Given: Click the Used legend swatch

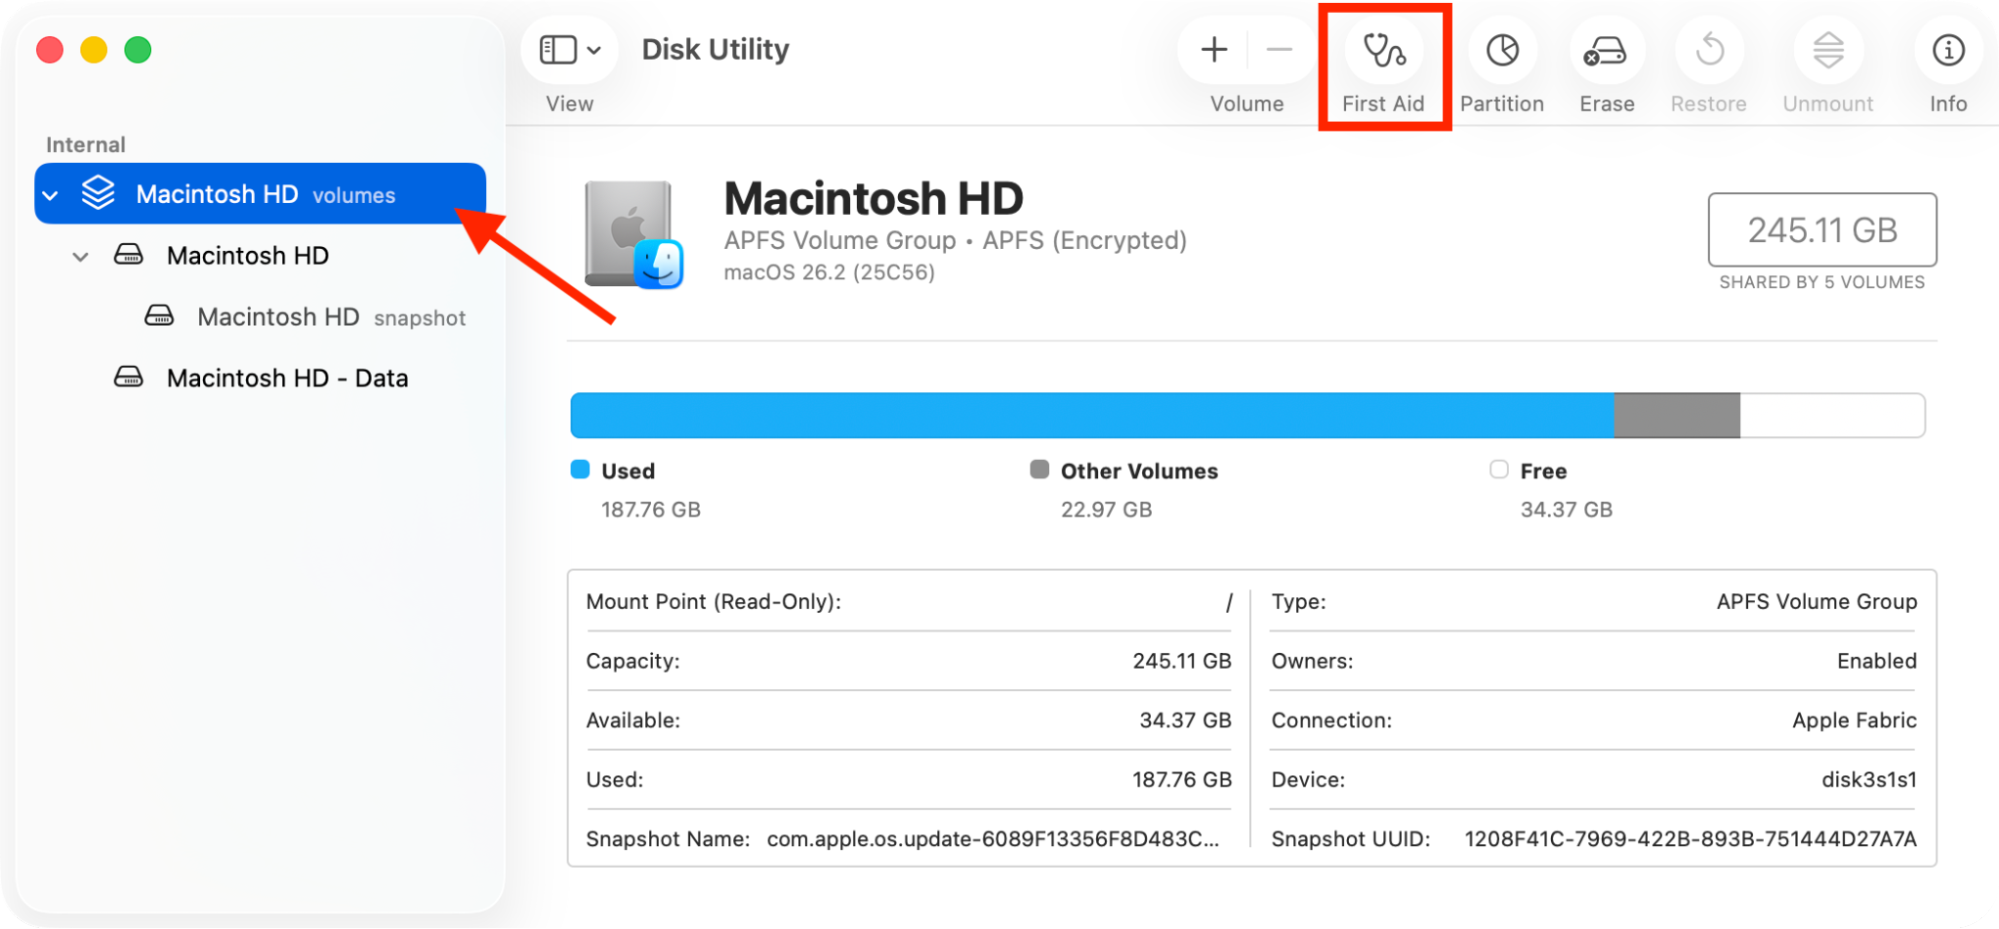Looking at the screenshot, I should coord(581,469).
